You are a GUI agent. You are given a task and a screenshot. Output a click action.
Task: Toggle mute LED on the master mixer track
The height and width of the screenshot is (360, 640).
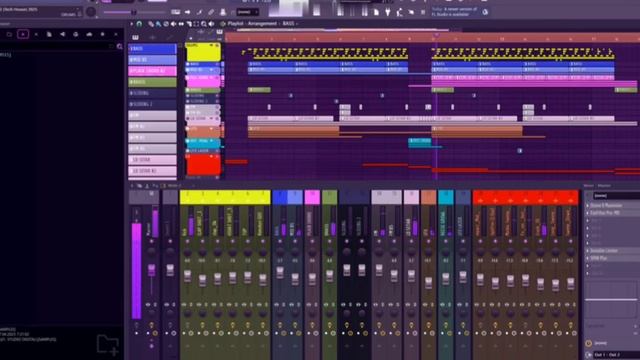coord(151,241)
